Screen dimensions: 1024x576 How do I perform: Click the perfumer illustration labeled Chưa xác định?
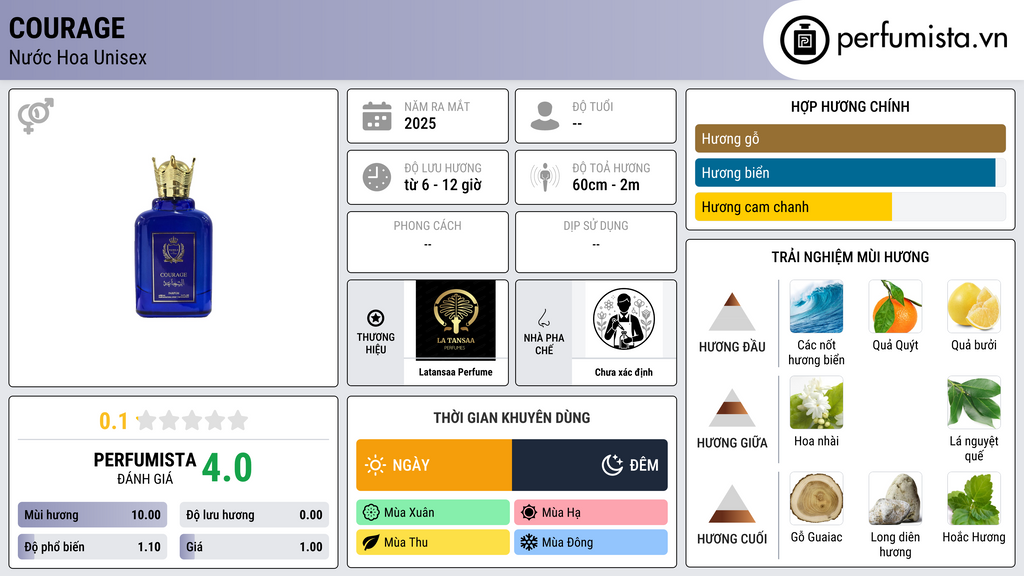(x=624, y=319)
